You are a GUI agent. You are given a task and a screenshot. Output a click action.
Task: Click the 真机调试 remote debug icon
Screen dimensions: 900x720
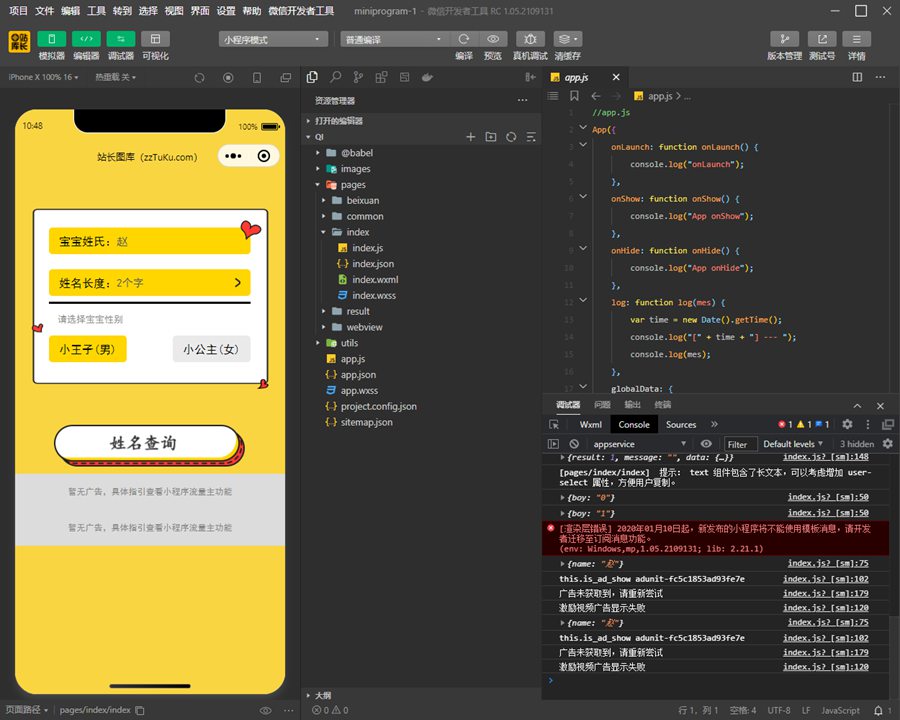click(x=530, y=39)
